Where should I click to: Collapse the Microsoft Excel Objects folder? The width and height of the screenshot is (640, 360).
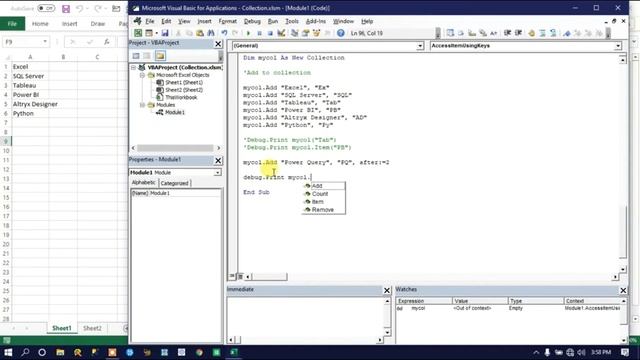[x=142, y=75]
